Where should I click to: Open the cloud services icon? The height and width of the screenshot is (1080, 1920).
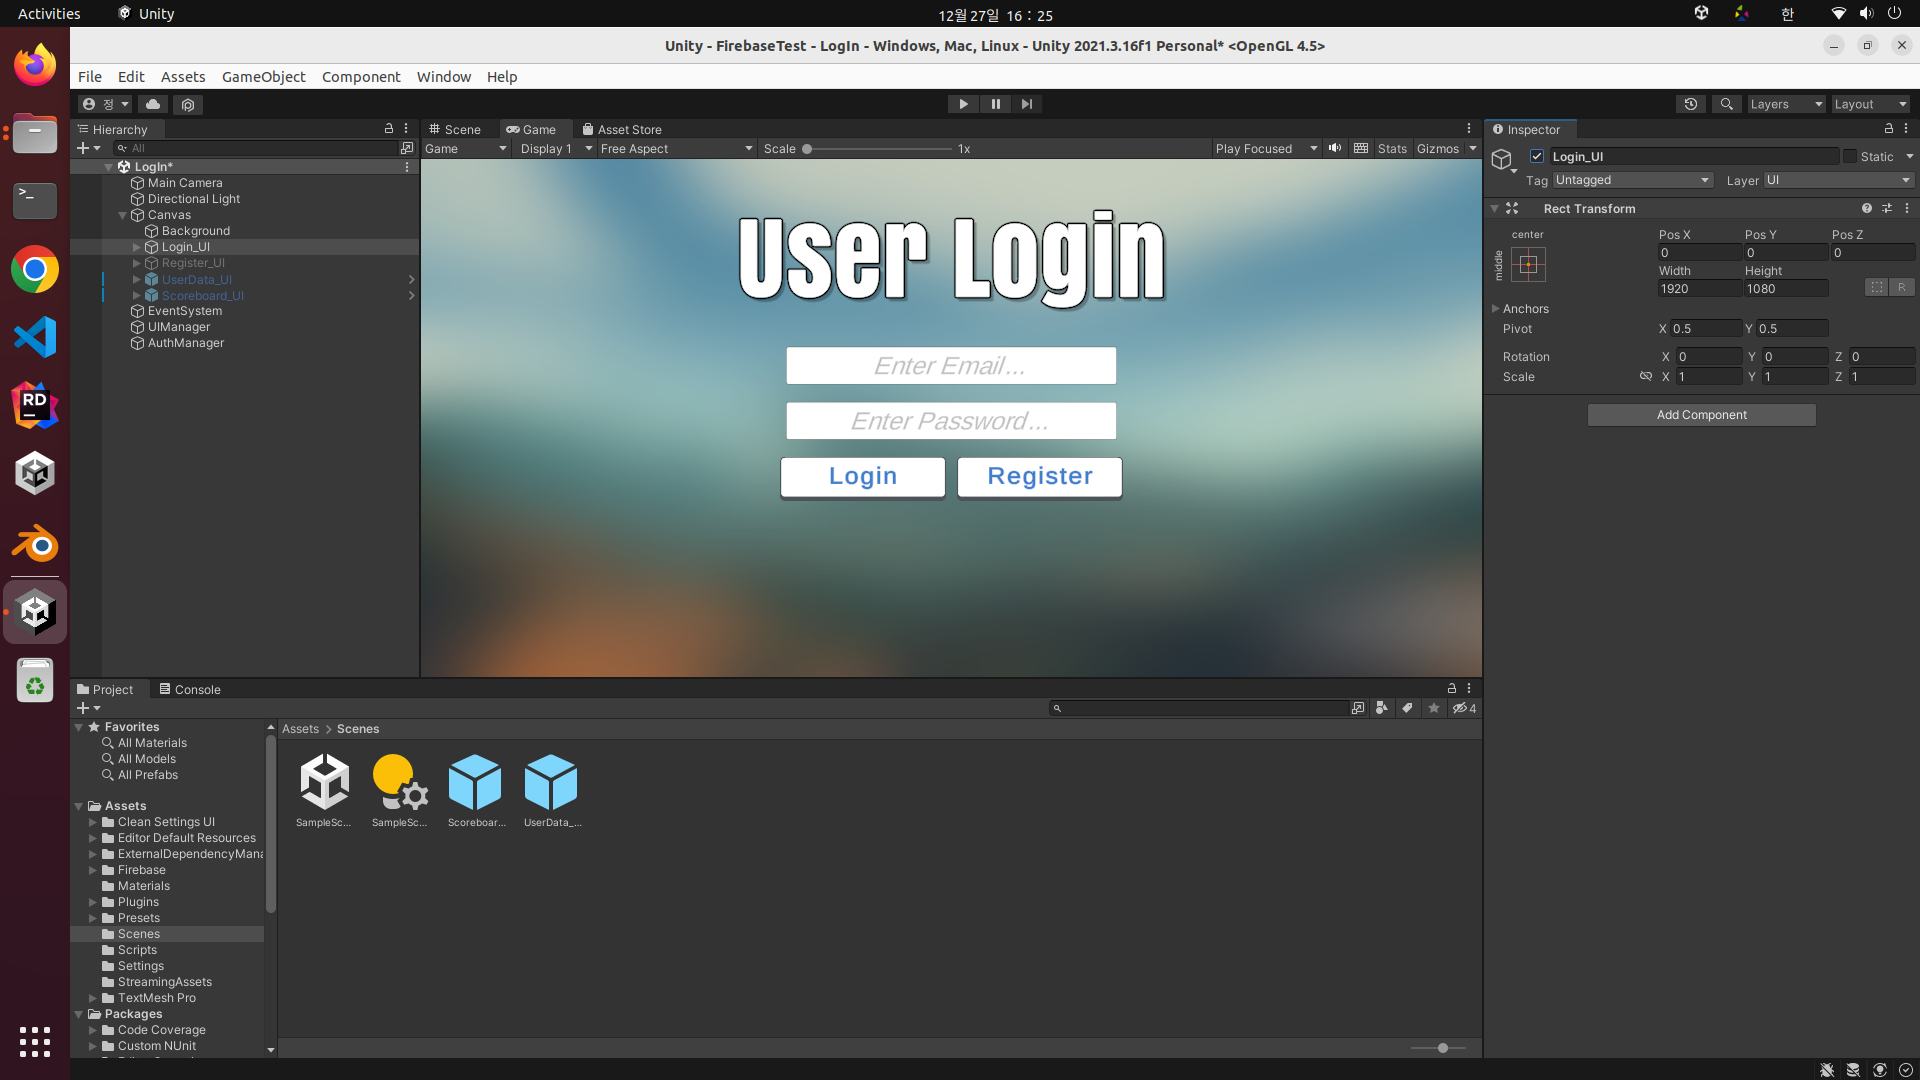tap(153, 104)
